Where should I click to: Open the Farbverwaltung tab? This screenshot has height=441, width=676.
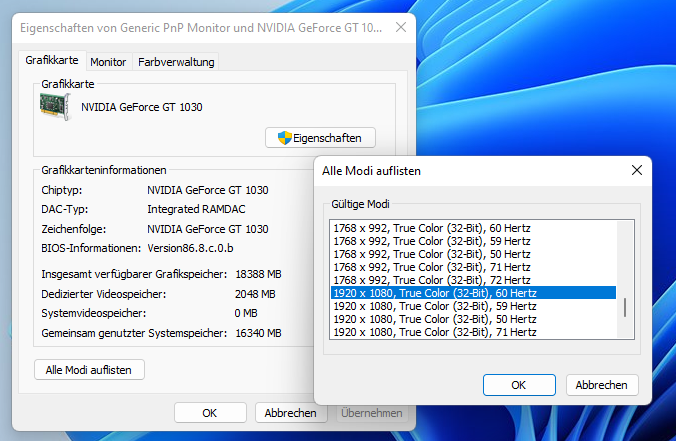point(176,62)
